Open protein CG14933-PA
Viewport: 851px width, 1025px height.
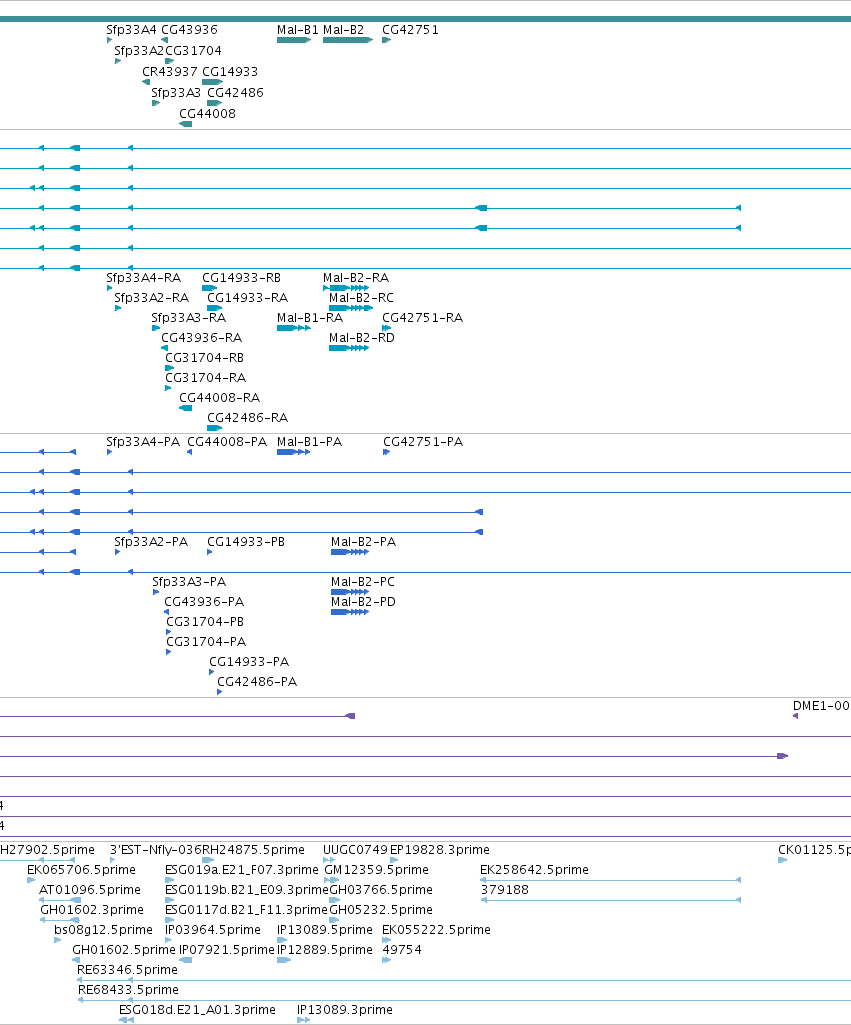click(x=249, y=662)
